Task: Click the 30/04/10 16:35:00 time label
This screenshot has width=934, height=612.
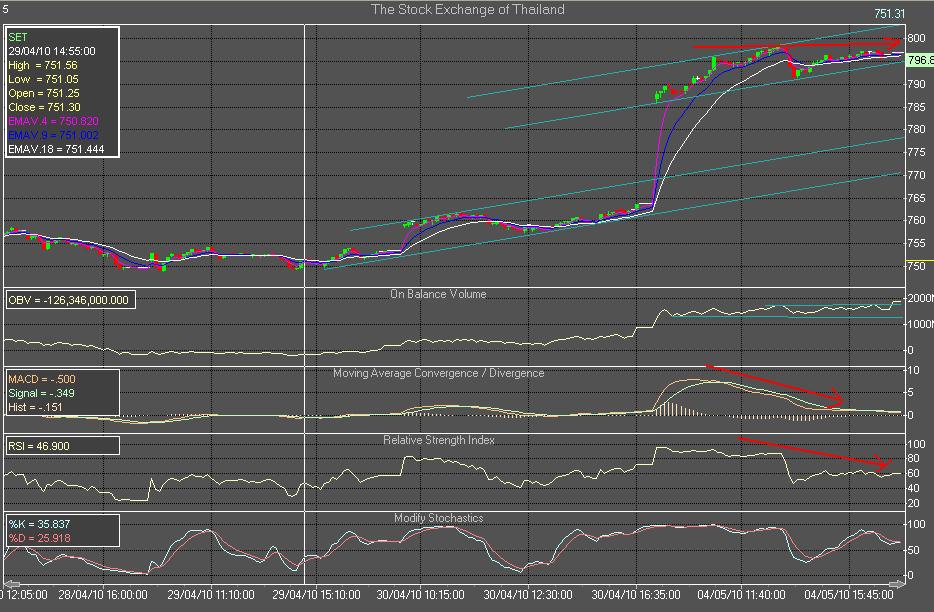Action: pyautogui.click(x=636, y=595)
